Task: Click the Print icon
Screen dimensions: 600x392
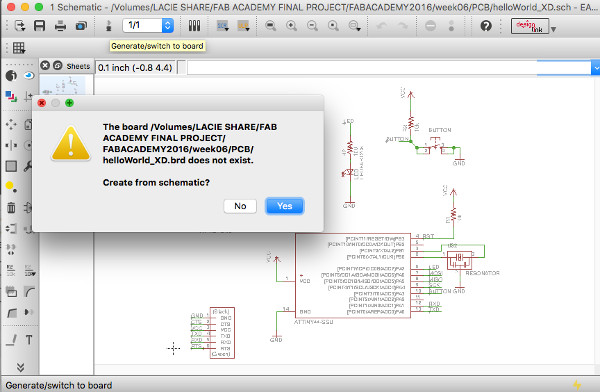Action: pyautogui.click(x=60, y=26)
